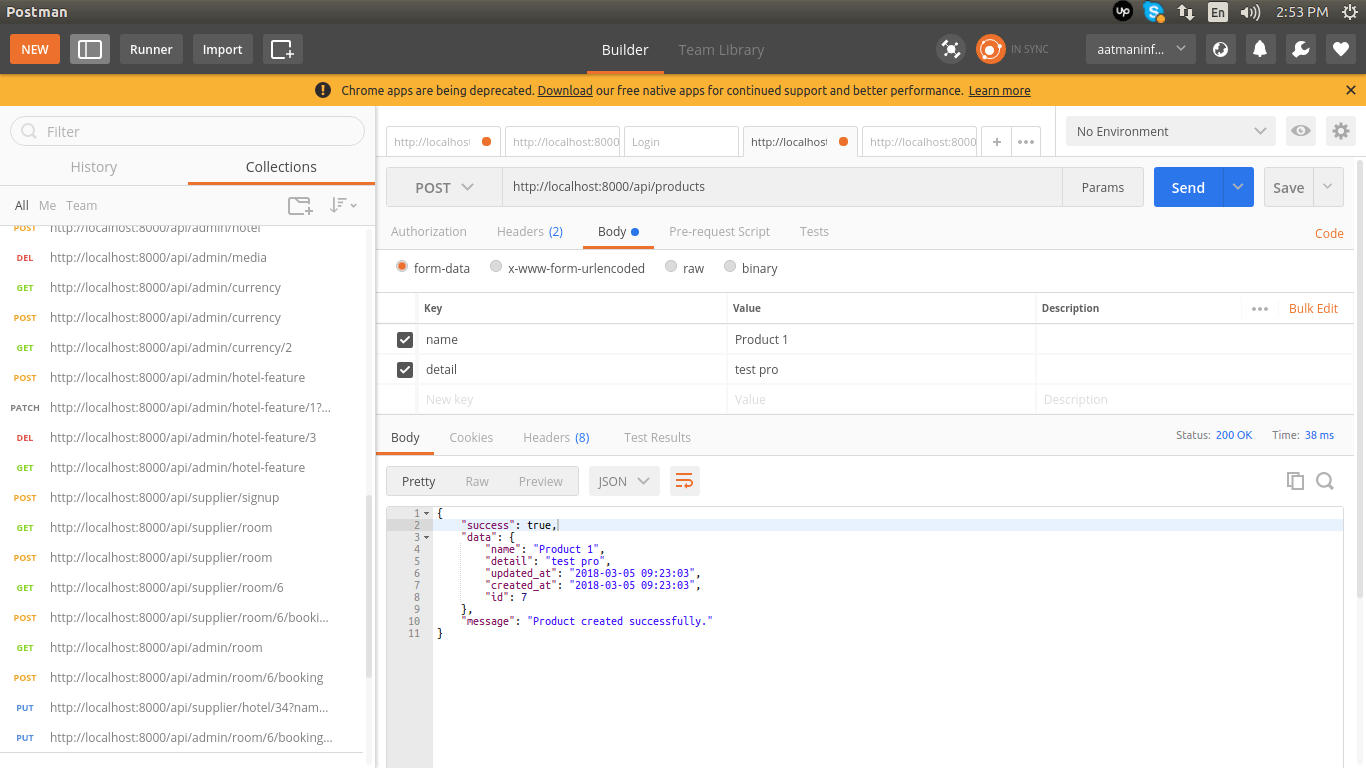
Task: Switch to the History tab
Action: (x=94, y=167)
